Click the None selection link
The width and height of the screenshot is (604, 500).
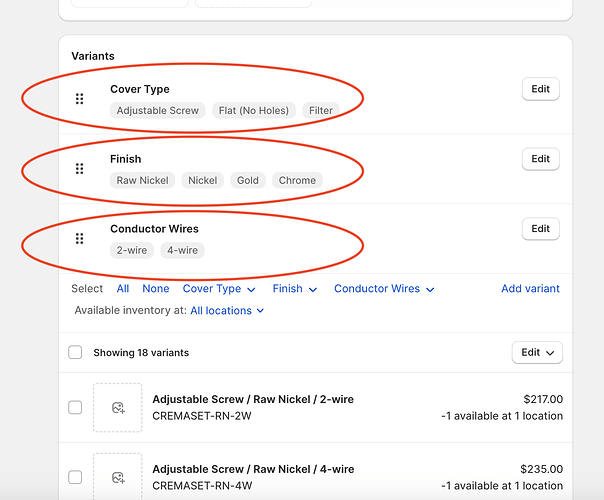point(156,289)
